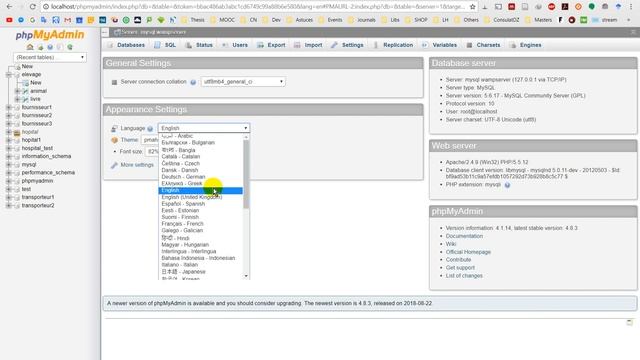Select Italiano - Italian language option
Screen dimensions: 640x360
[x=200, y=265]
